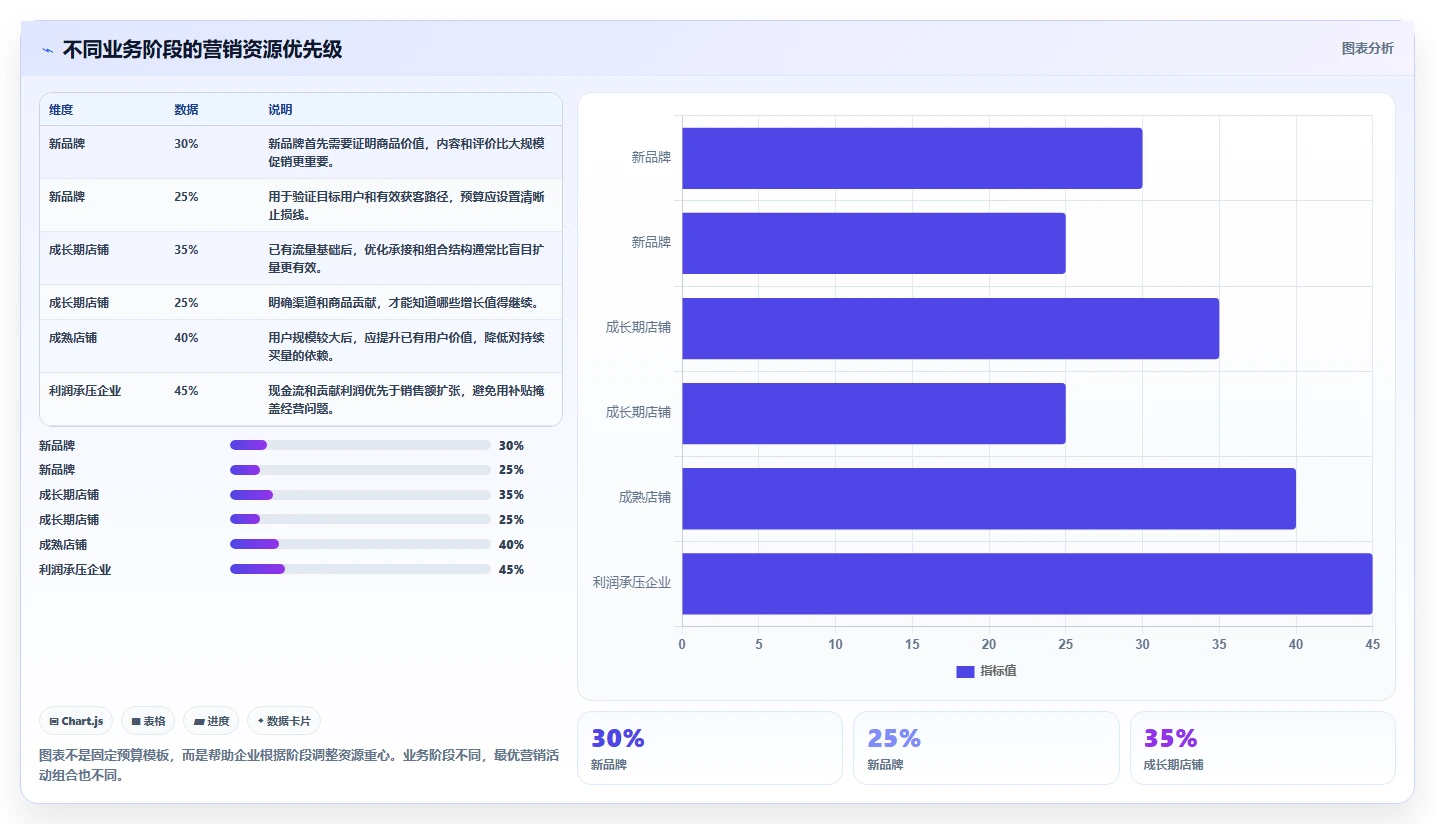The width and height of the screenshot is (1435, 824).
Task: Click the 10 tick on the chart x-axis
Action: point(836,645)
